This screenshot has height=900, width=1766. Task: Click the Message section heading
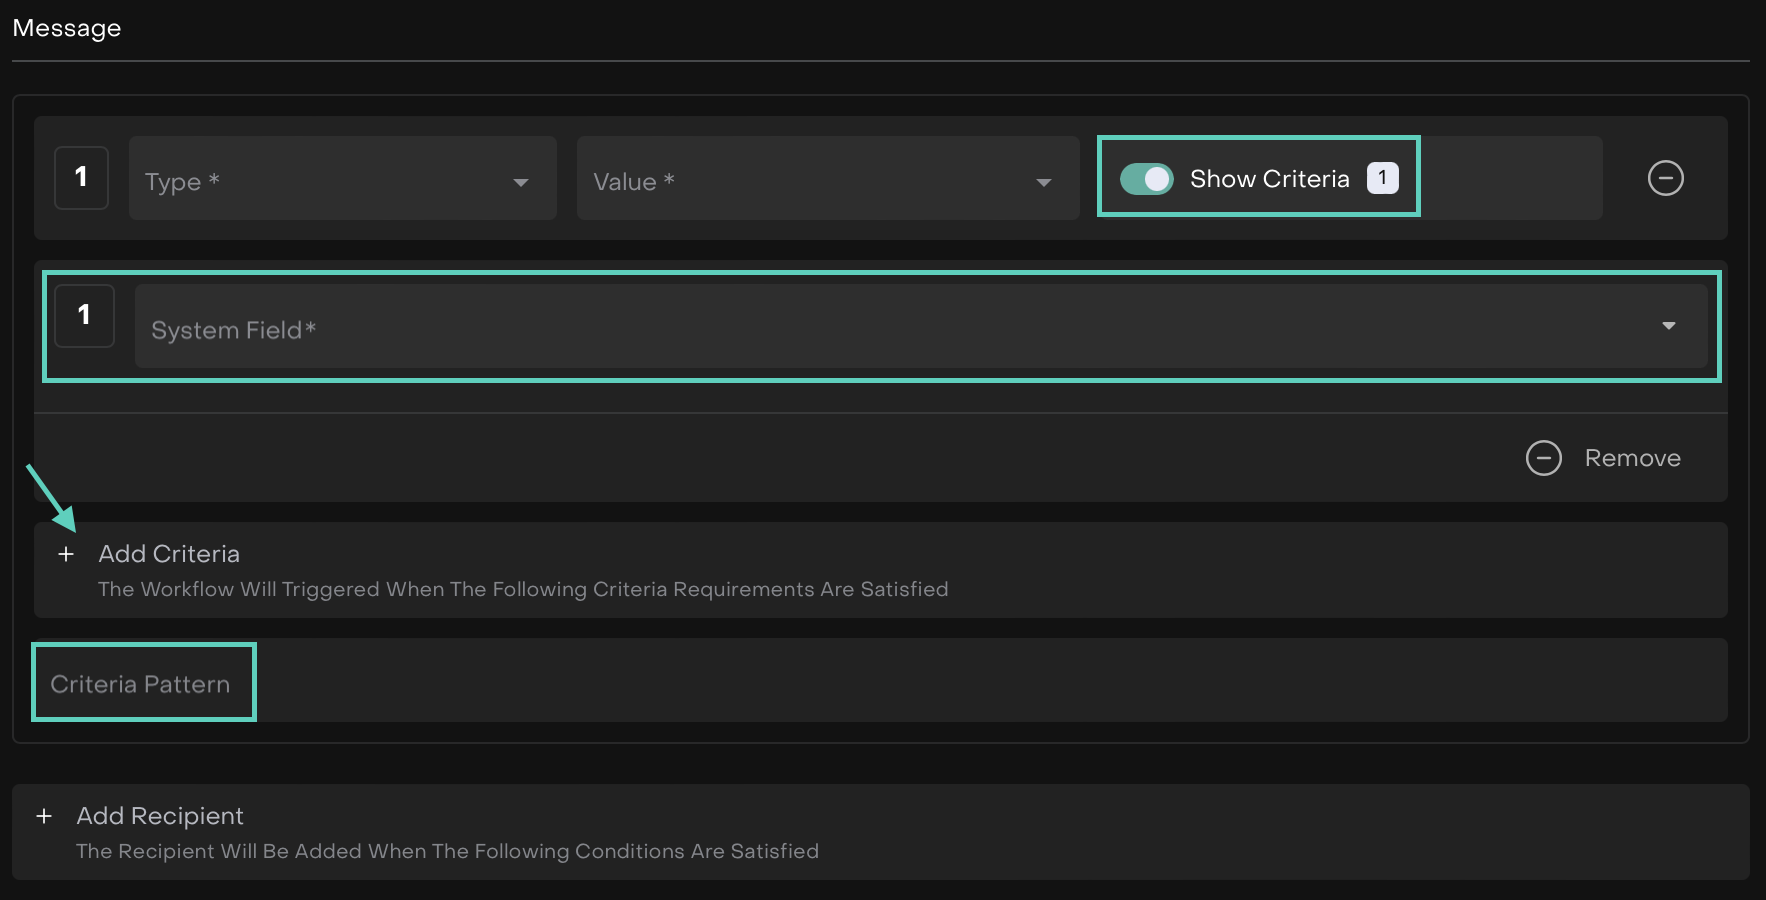coord(67,28)
